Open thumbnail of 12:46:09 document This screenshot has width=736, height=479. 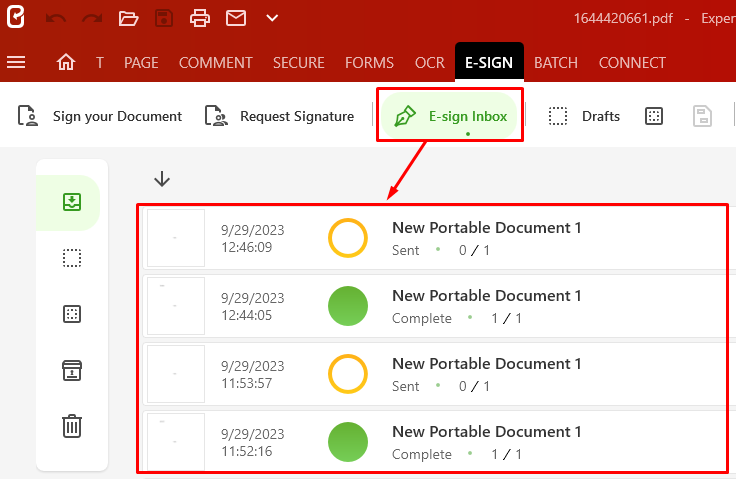pos(176,238)
